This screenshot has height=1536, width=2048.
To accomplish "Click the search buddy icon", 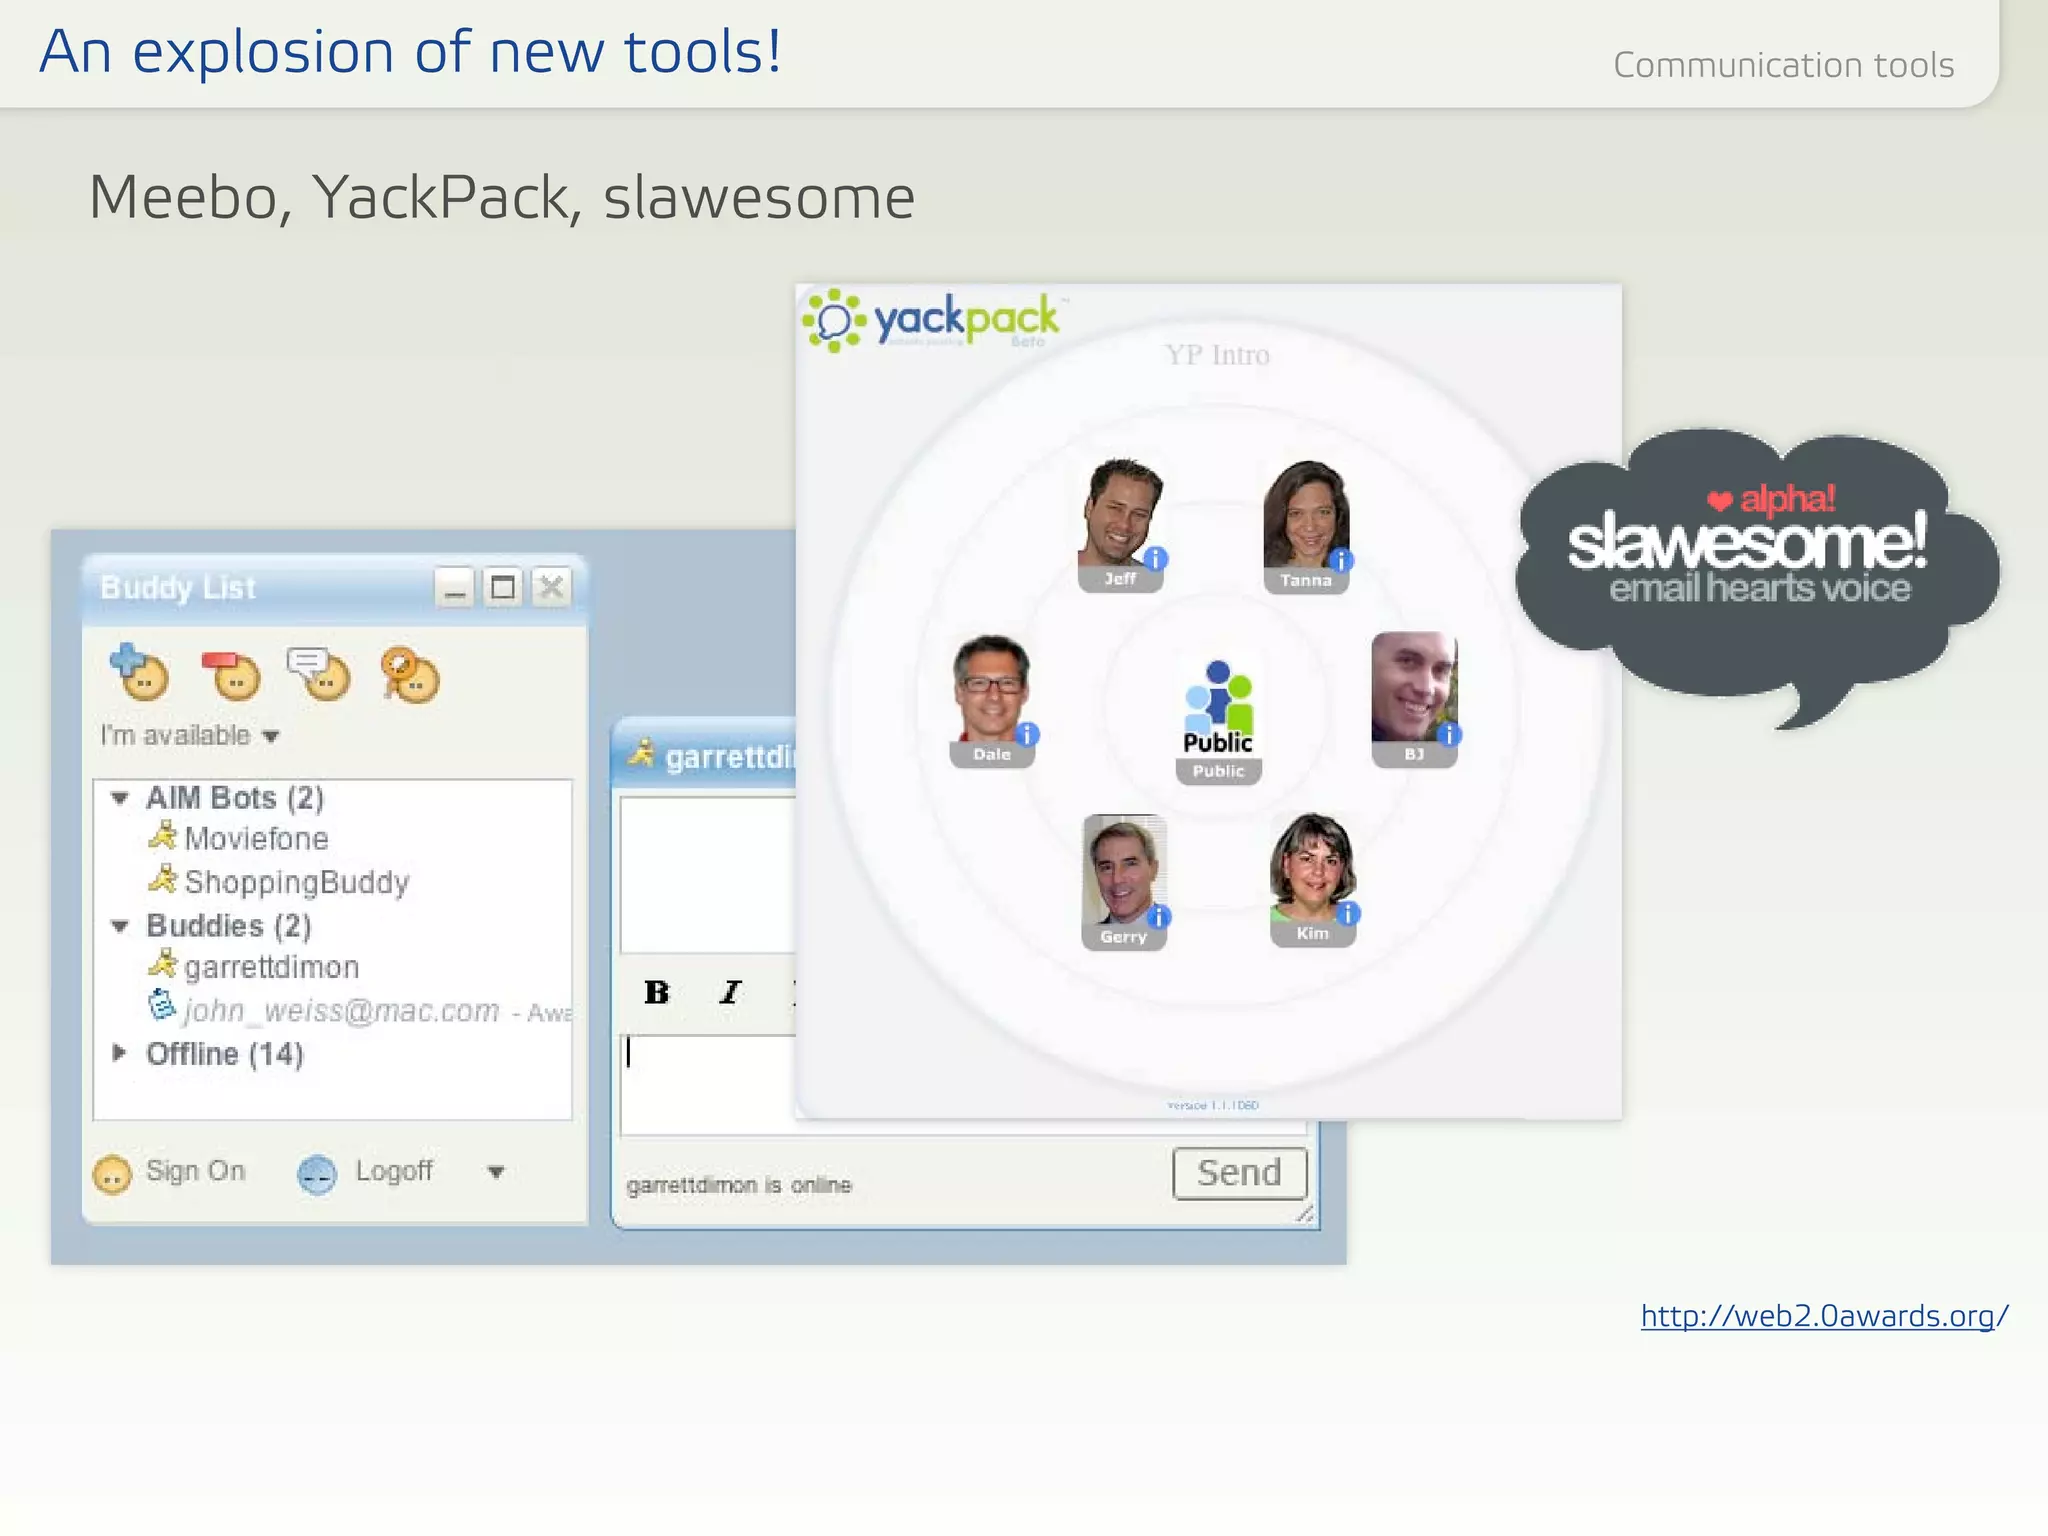I will tap(410, 675).
